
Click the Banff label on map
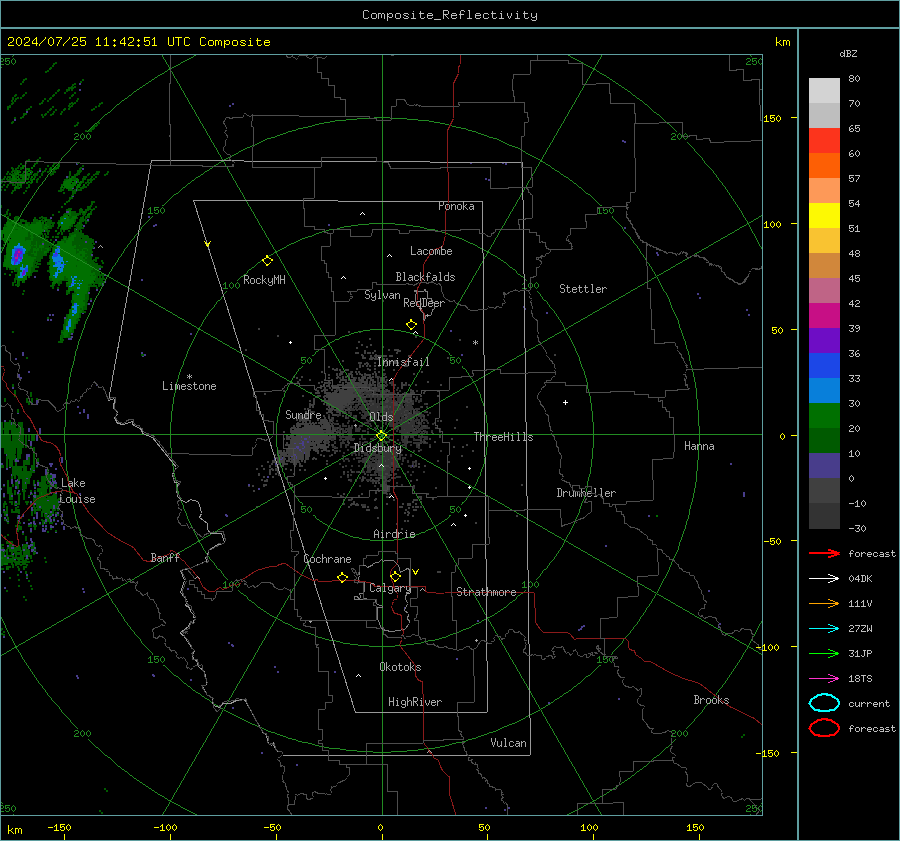[165, 557]
